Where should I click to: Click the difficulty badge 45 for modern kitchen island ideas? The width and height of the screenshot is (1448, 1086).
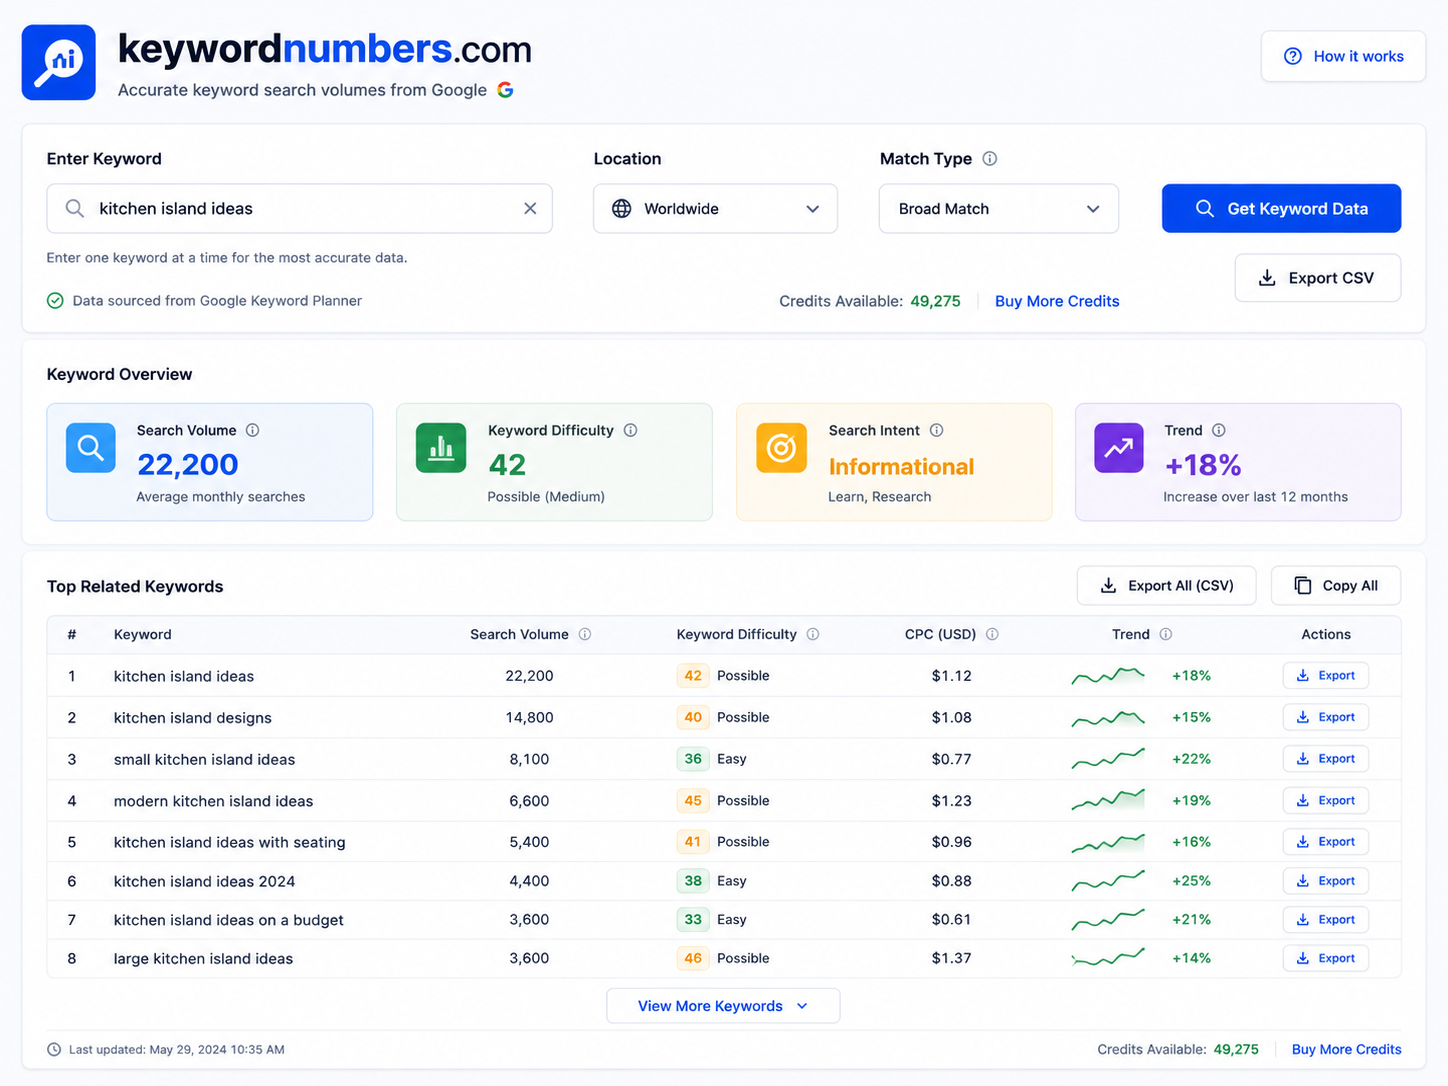693,800
